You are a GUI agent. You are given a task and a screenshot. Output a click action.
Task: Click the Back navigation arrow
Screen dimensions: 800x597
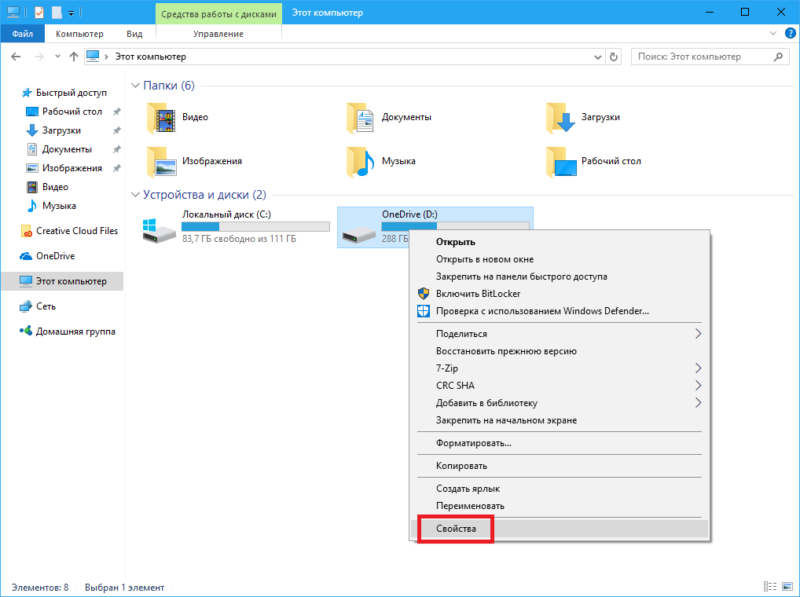pyautogui.click(x=16, y=57)
